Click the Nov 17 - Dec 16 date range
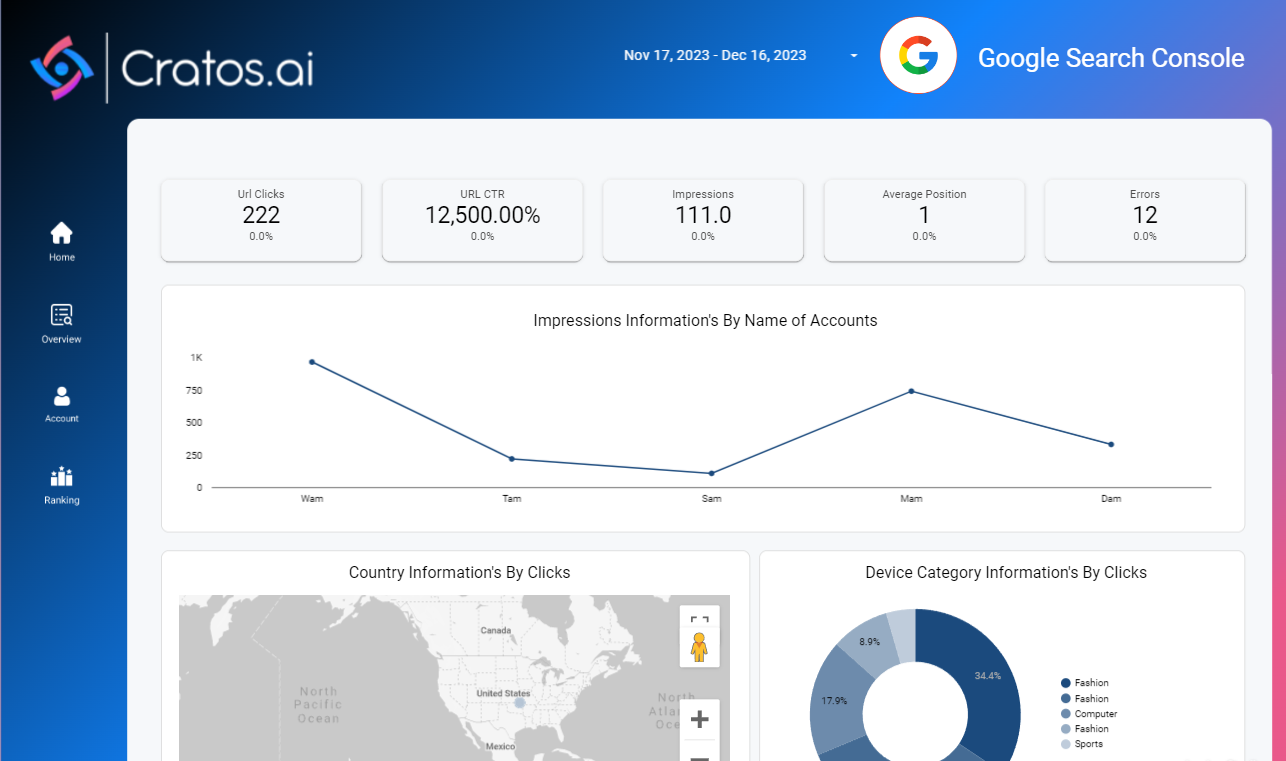Image resolution: width=1286 pixels, height=761 pixels. (x=715, y=56)
